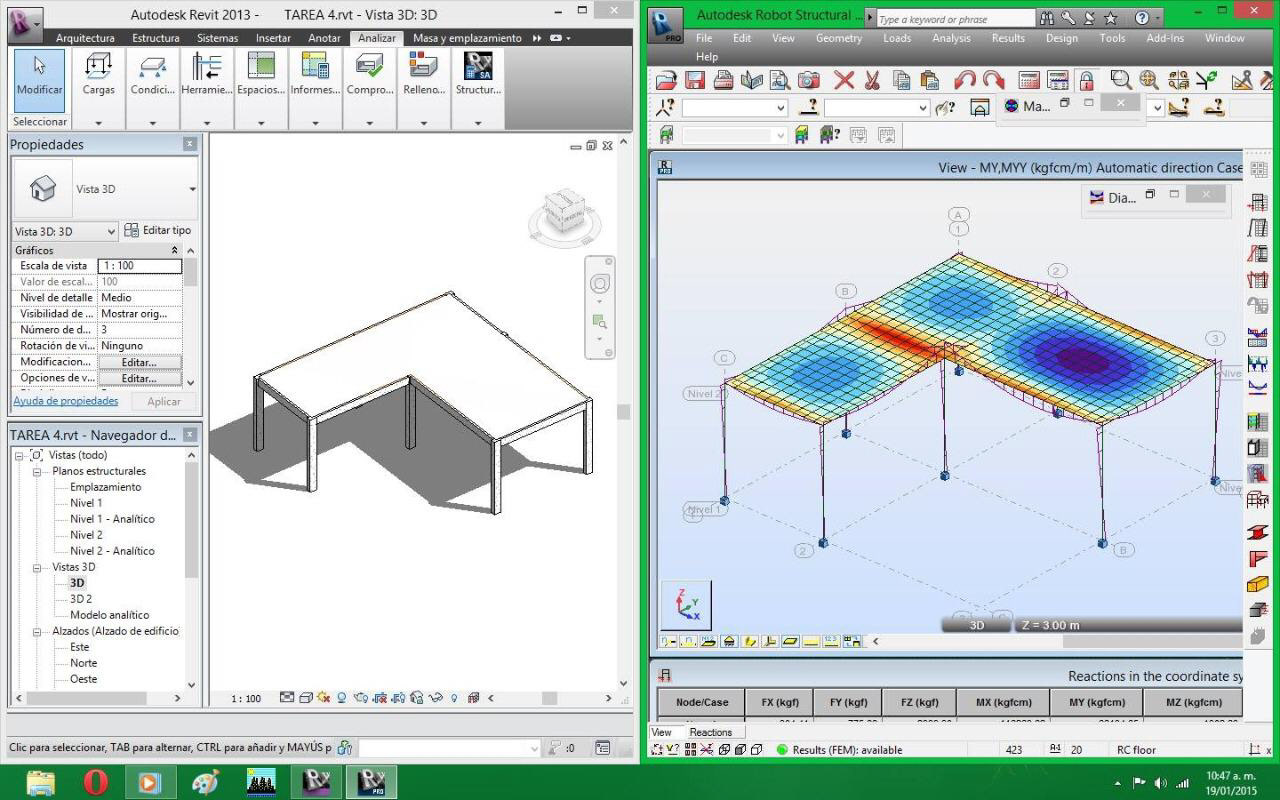Toggle the Revit shadows off/on icon

[341, 698]
